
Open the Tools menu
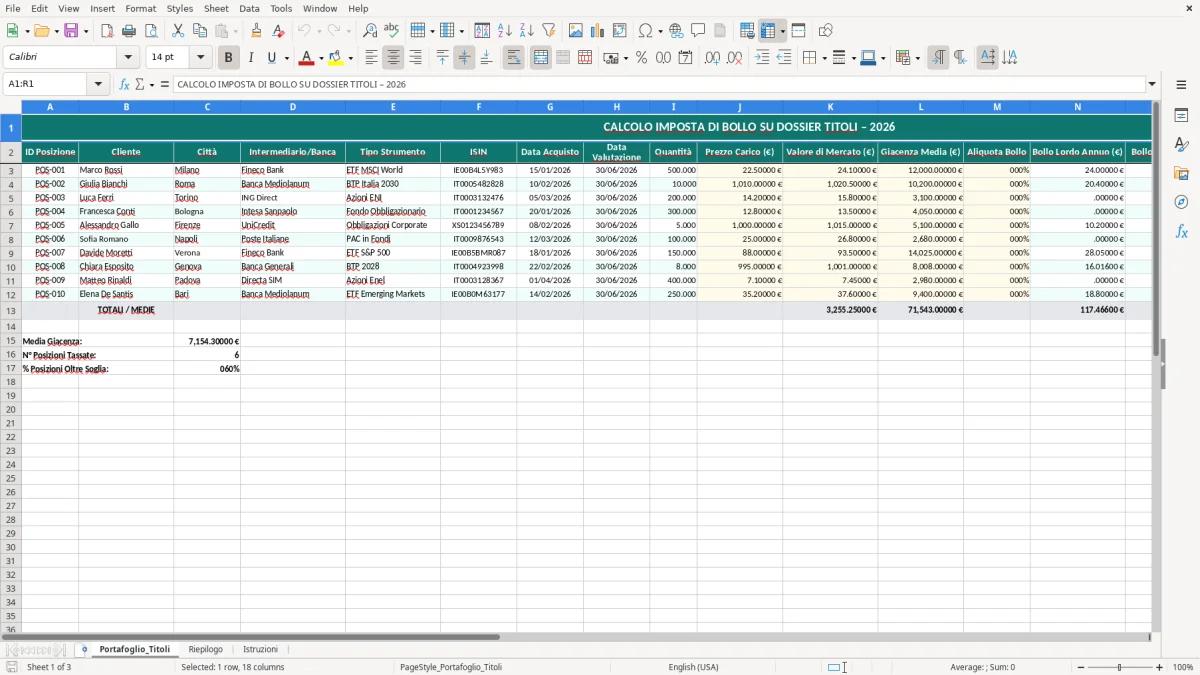point(281,8)
